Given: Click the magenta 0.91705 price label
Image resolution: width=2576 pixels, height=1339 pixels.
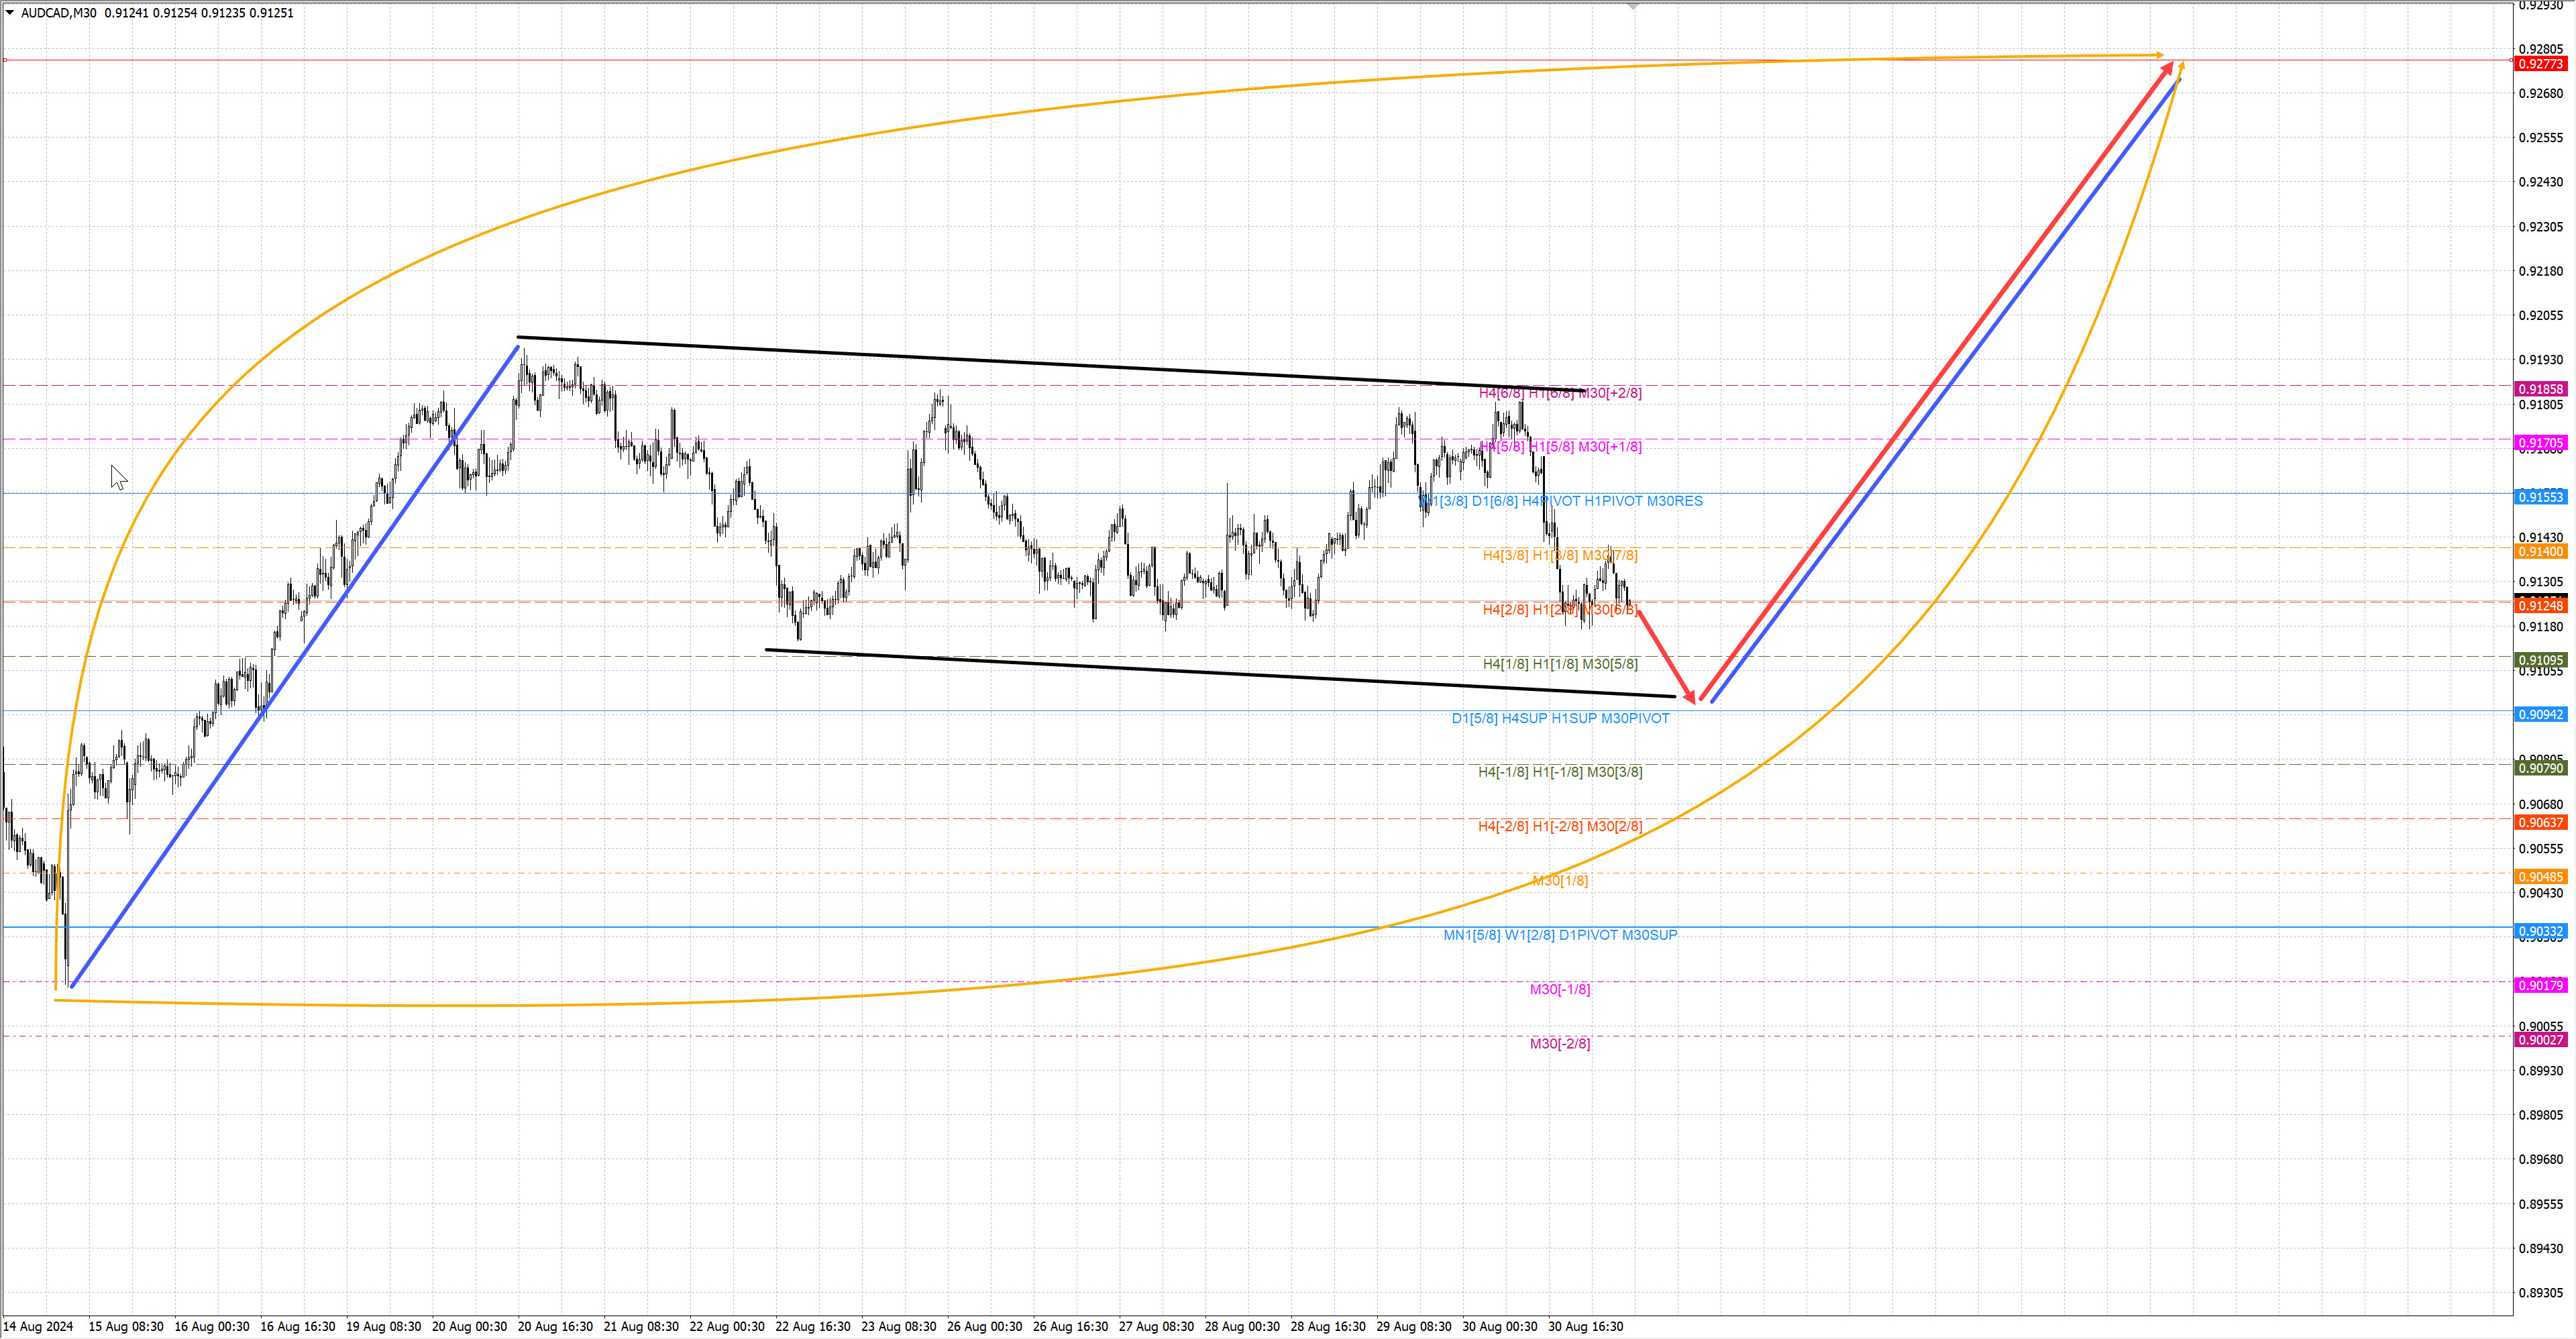Looking at the screenshot, I should [x=2540, y=443].
